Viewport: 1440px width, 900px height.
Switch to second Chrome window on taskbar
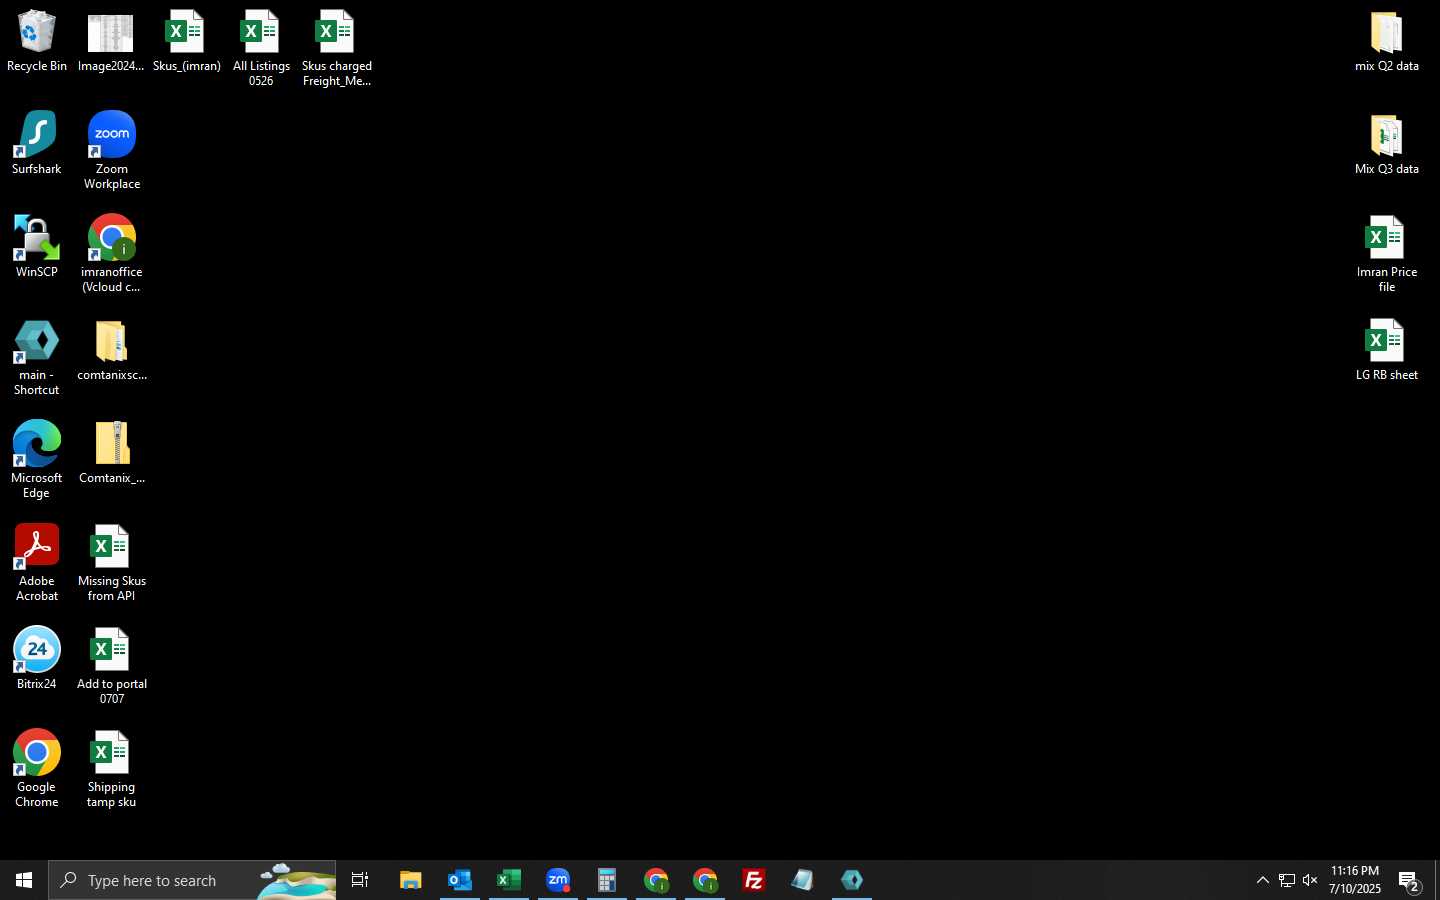(705, 880)
